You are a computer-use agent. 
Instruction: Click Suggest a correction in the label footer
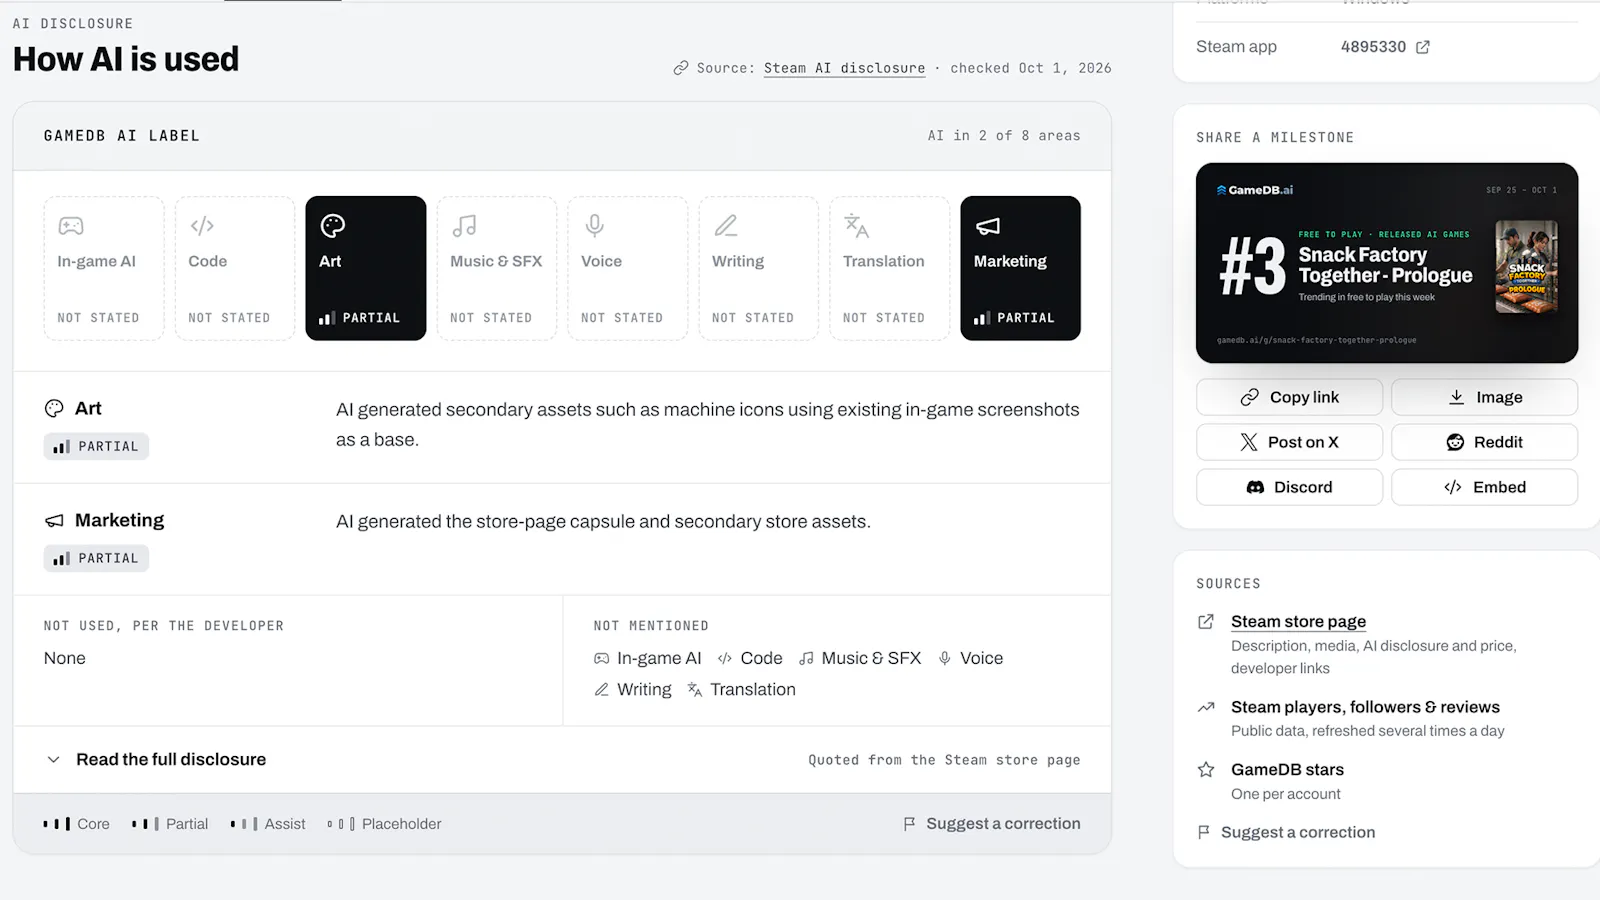[x=992, y=824]
